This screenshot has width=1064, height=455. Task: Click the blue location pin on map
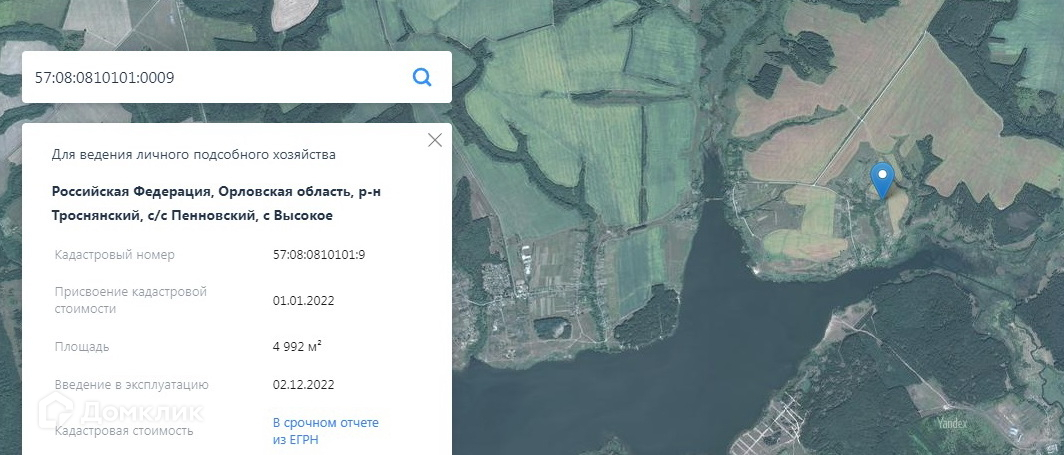882,180
